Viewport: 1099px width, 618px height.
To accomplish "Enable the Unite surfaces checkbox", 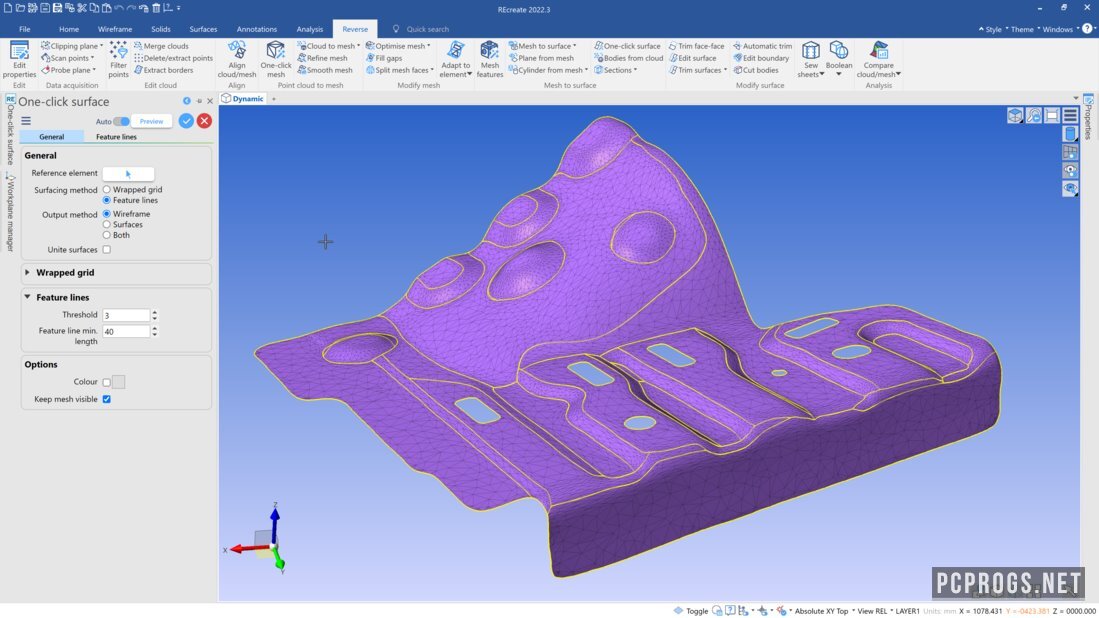I will click(107, 250).
